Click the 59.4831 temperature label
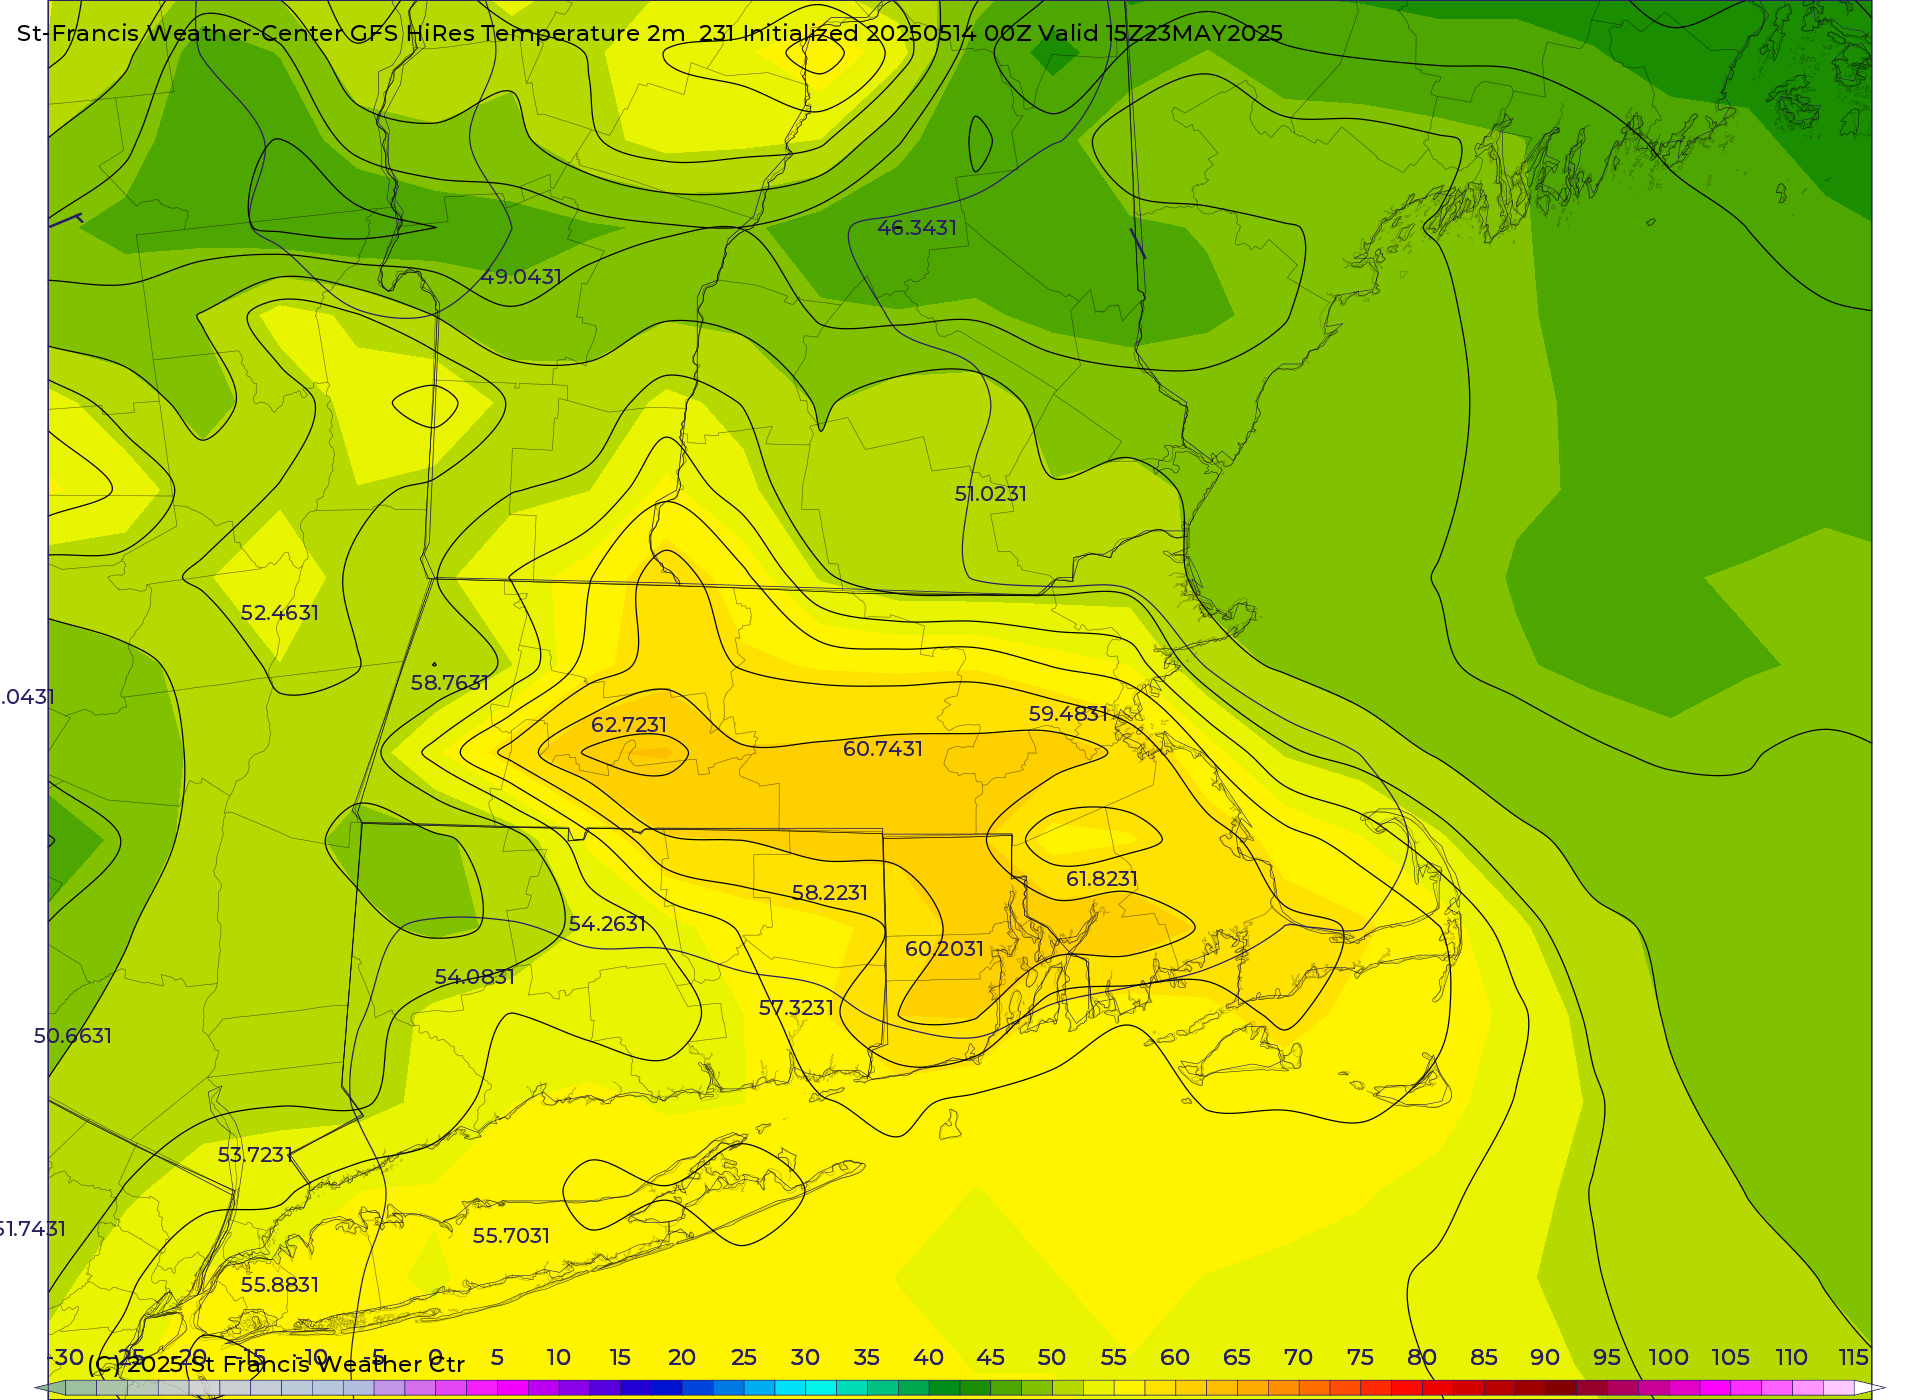 (x=1069, y=714)
